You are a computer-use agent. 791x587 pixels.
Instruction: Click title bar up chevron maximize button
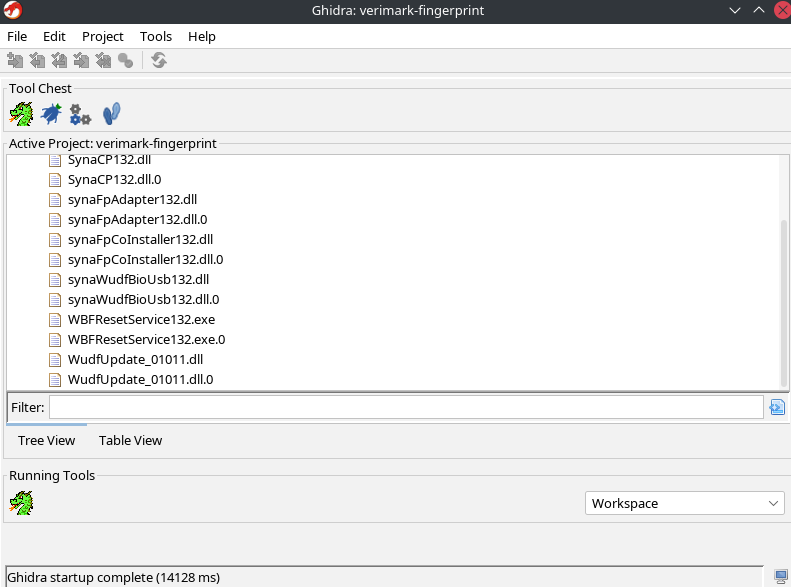pyautogui.click(x=759, y=10)
